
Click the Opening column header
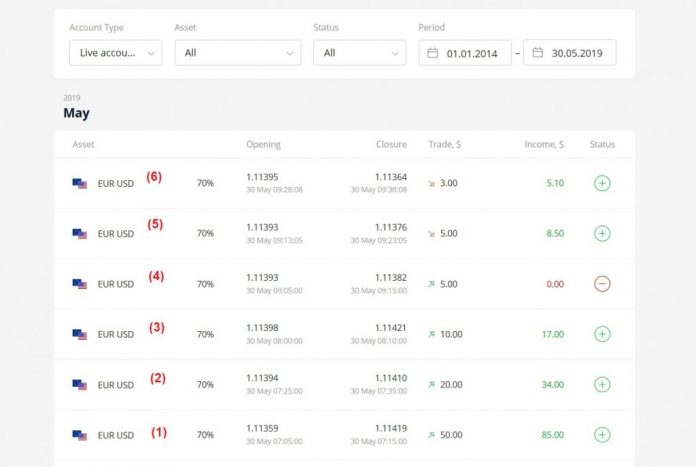[263, 145]
